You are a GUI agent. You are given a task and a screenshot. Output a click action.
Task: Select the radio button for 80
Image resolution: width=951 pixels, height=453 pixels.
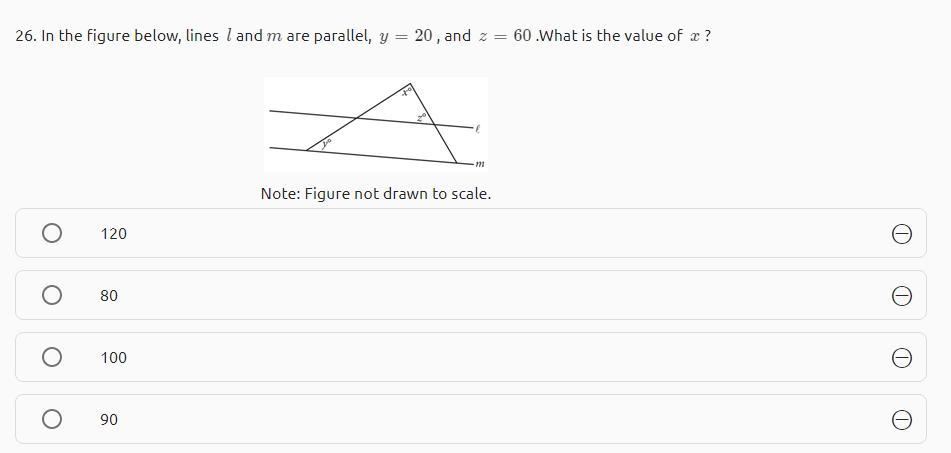coord(52,295)
